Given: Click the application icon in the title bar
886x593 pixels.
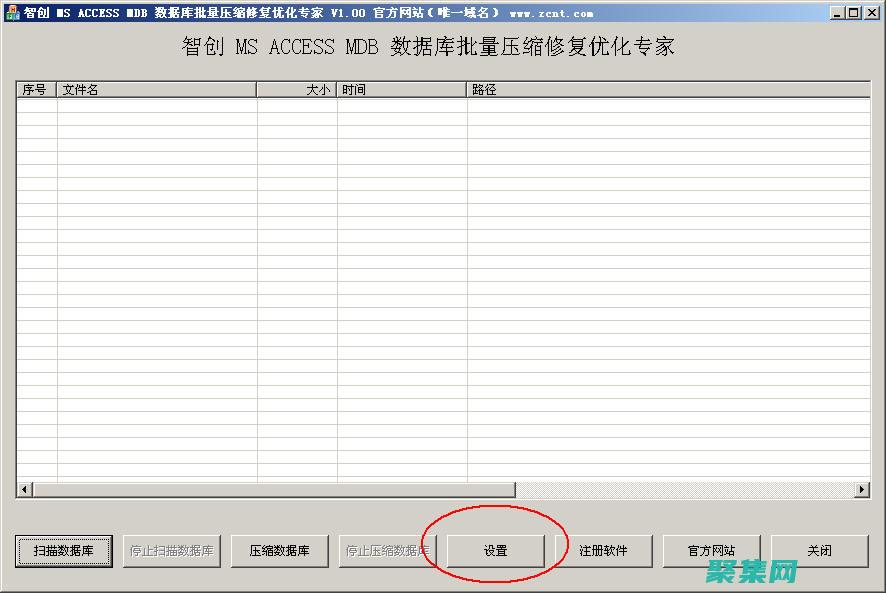Looking at the screenshot, I should pos(10,12).
